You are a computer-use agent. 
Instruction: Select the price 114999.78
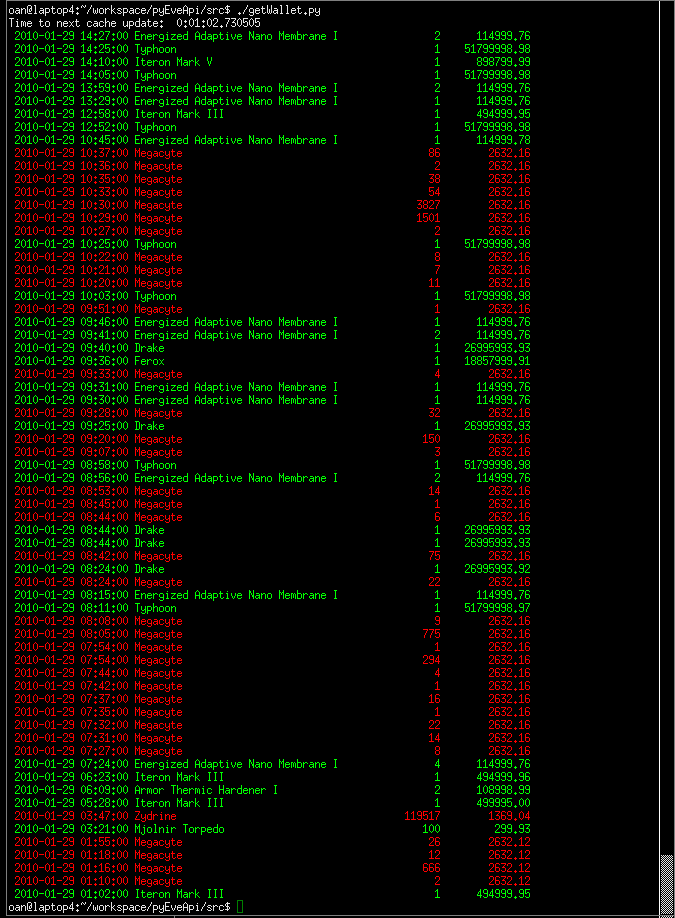coord(503,140)
